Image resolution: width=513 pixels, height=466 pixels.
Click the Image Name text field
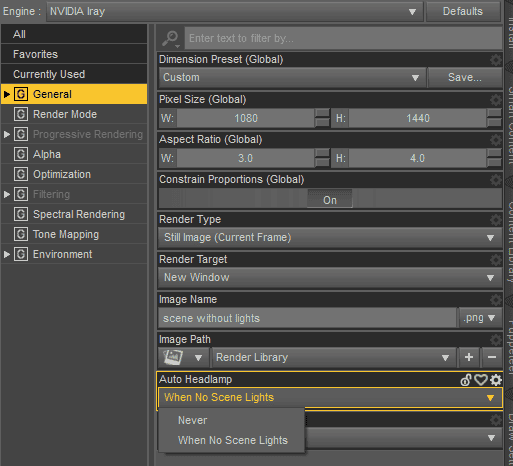307,318
